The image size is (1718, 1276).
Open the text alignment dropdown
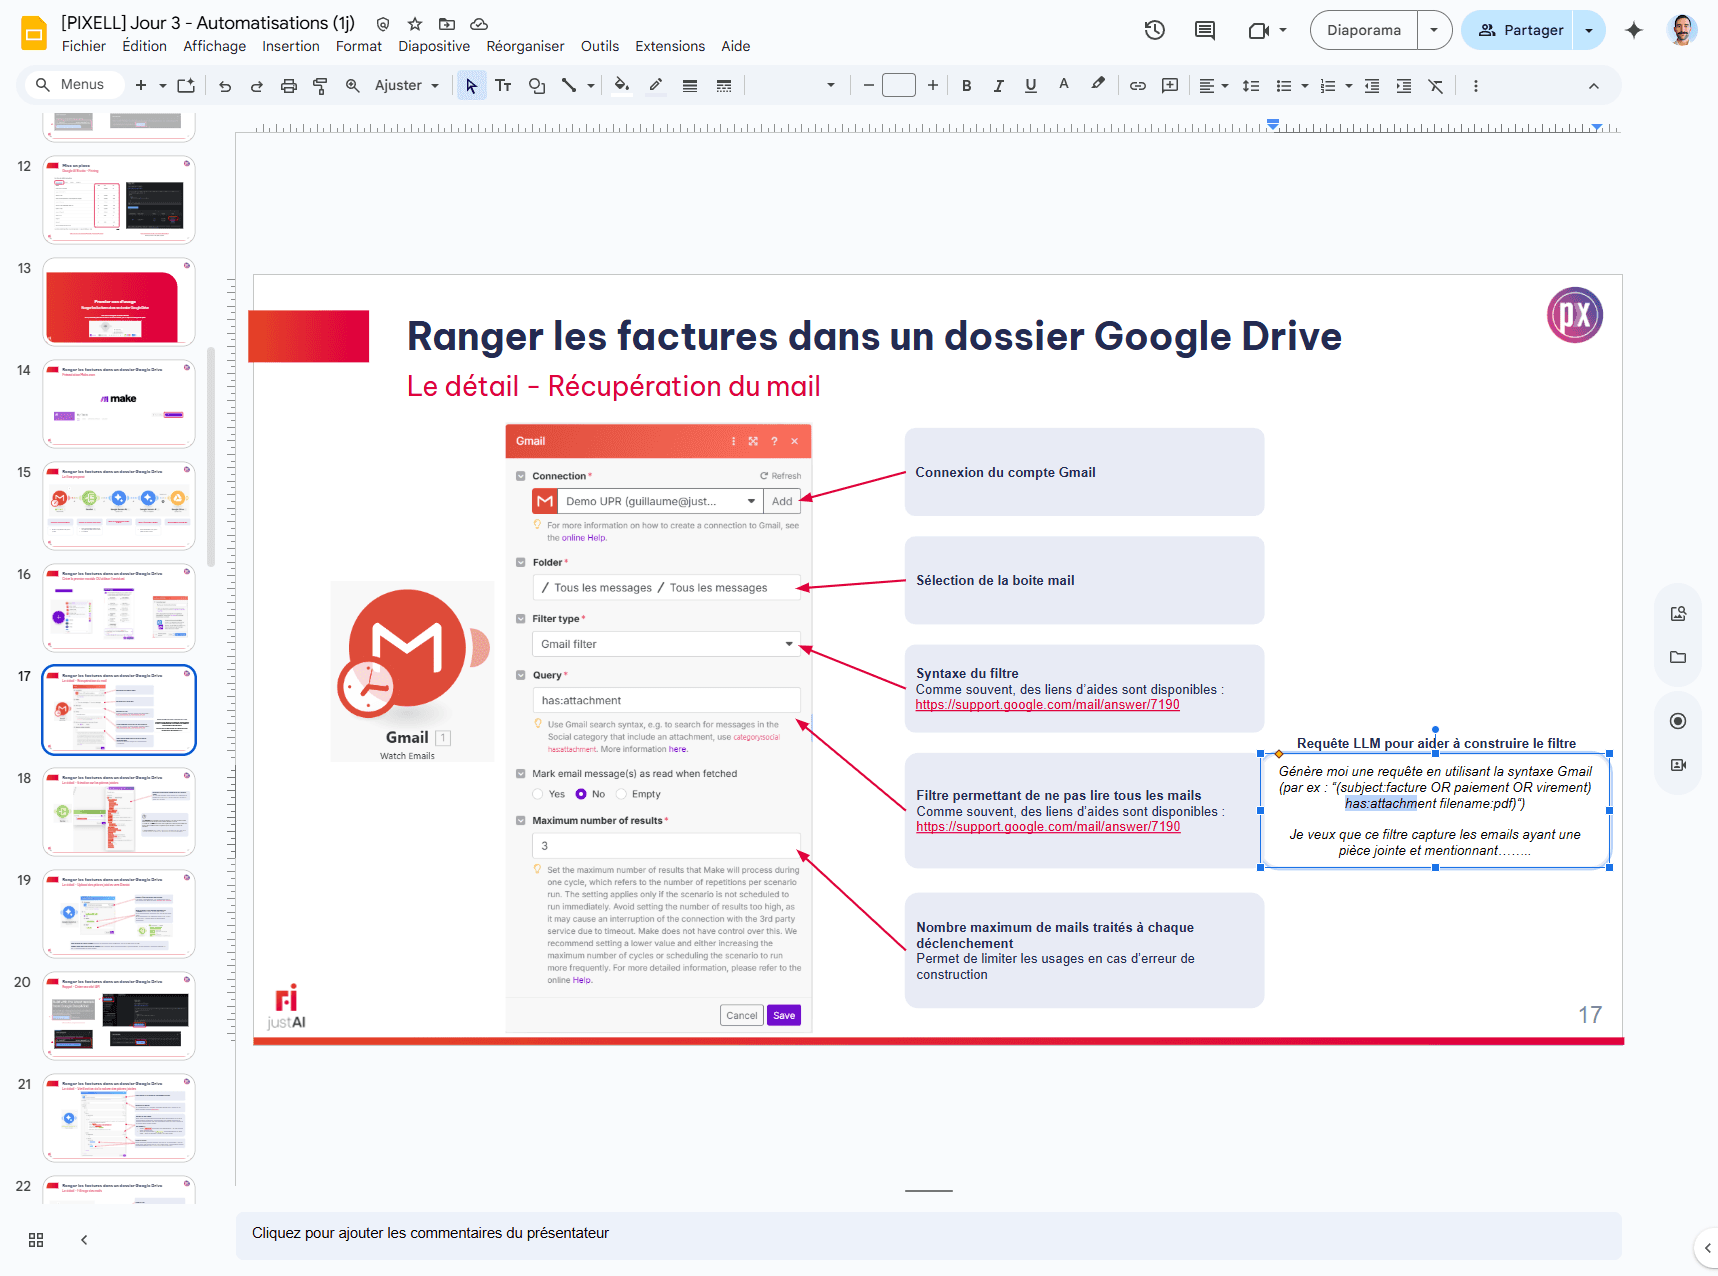tap(1213, 86)
